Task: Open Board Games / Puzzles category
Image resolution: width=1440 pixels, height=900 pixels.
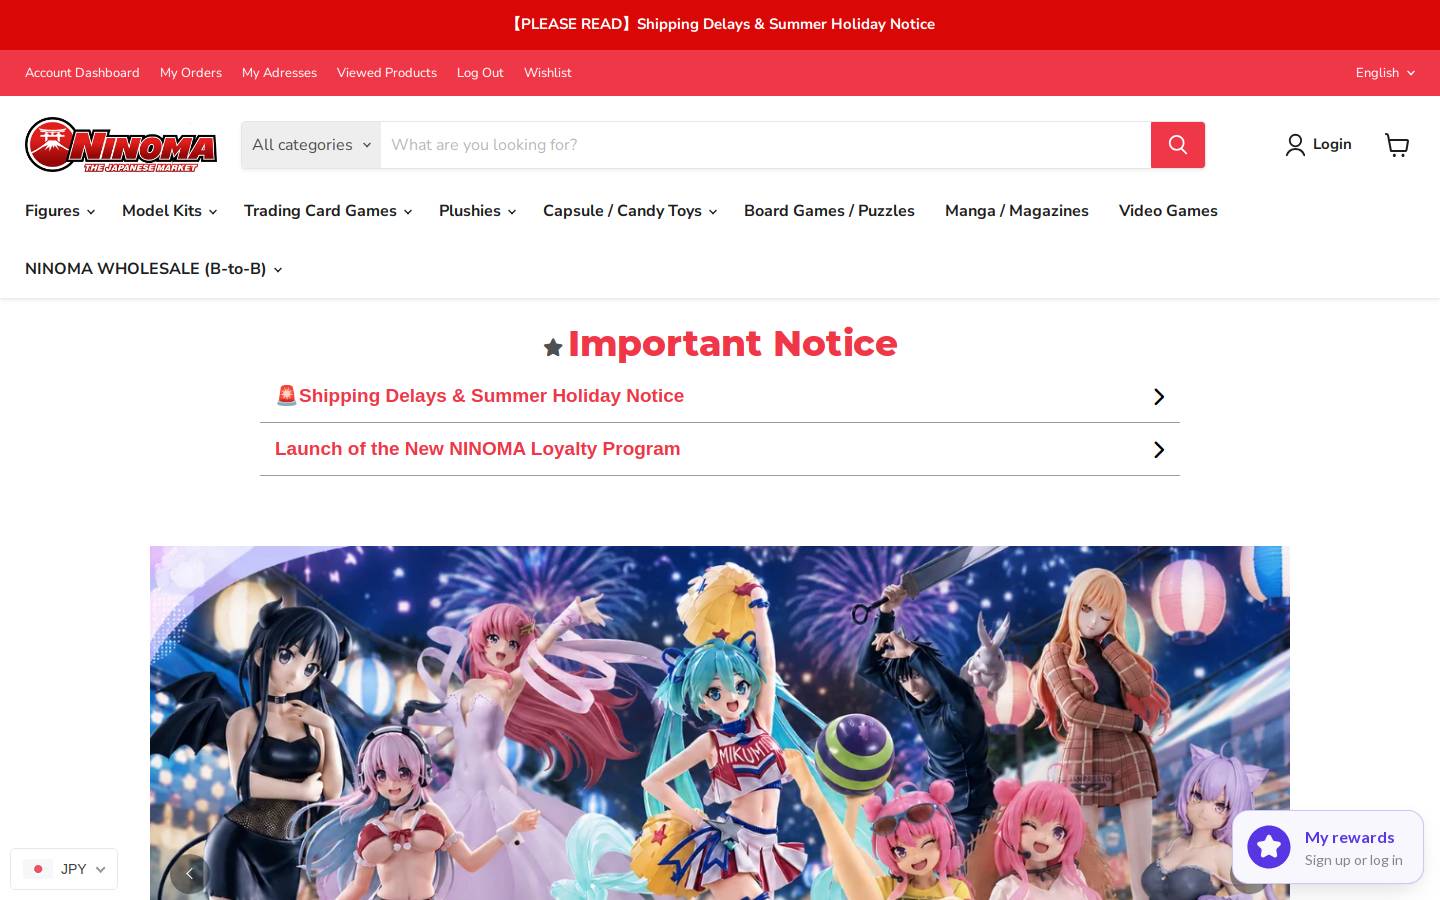Action: pyautogui.click(x=829, y=211)
